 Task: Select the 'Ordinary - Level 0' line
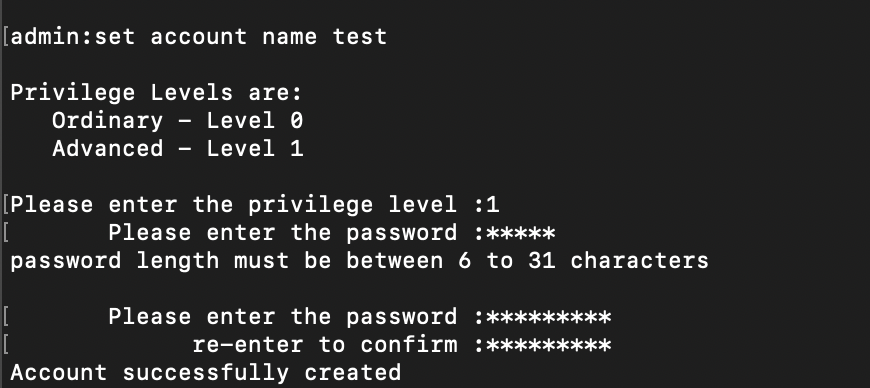click(178, 120)
